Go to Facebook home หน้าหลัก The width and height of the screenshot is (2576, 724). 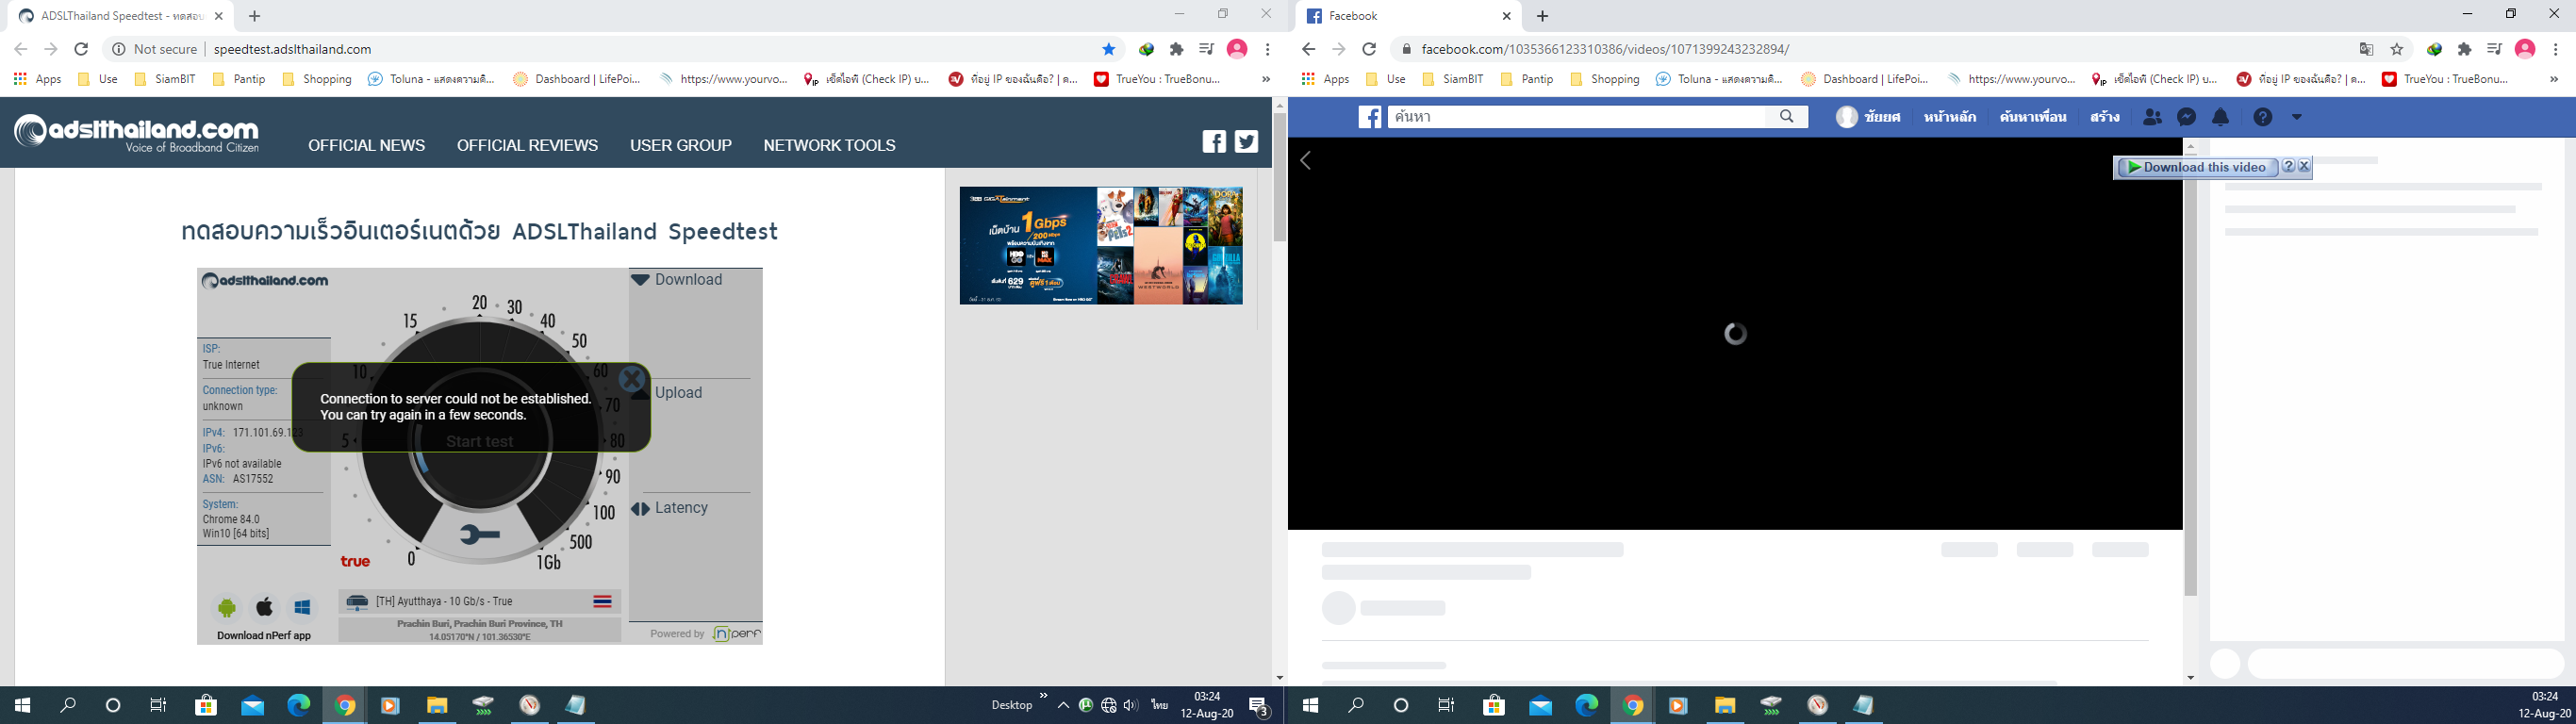(x=1950, y=117)
